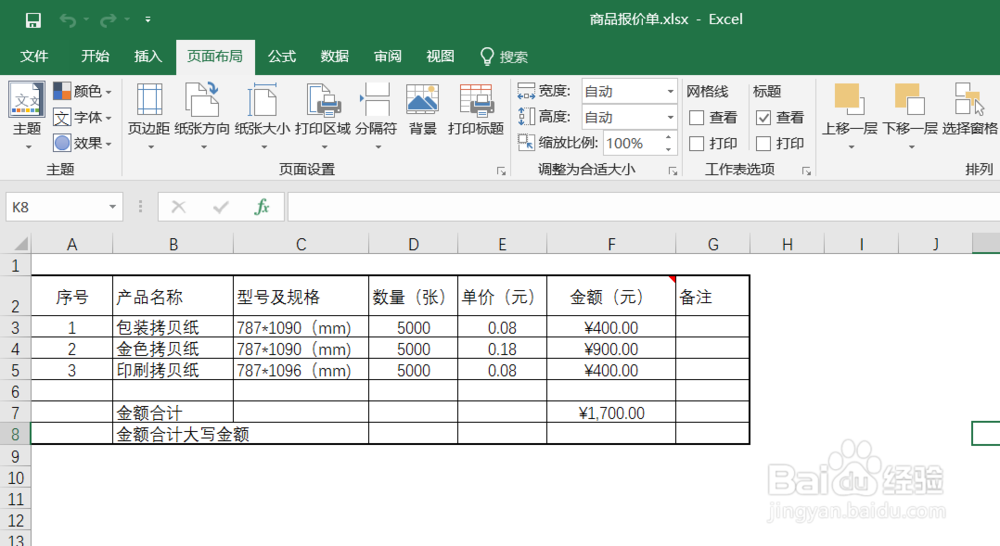Screen dimensions: 1000x546
Task: Open the fx insert function dialog
Action: tap(261, 207)
